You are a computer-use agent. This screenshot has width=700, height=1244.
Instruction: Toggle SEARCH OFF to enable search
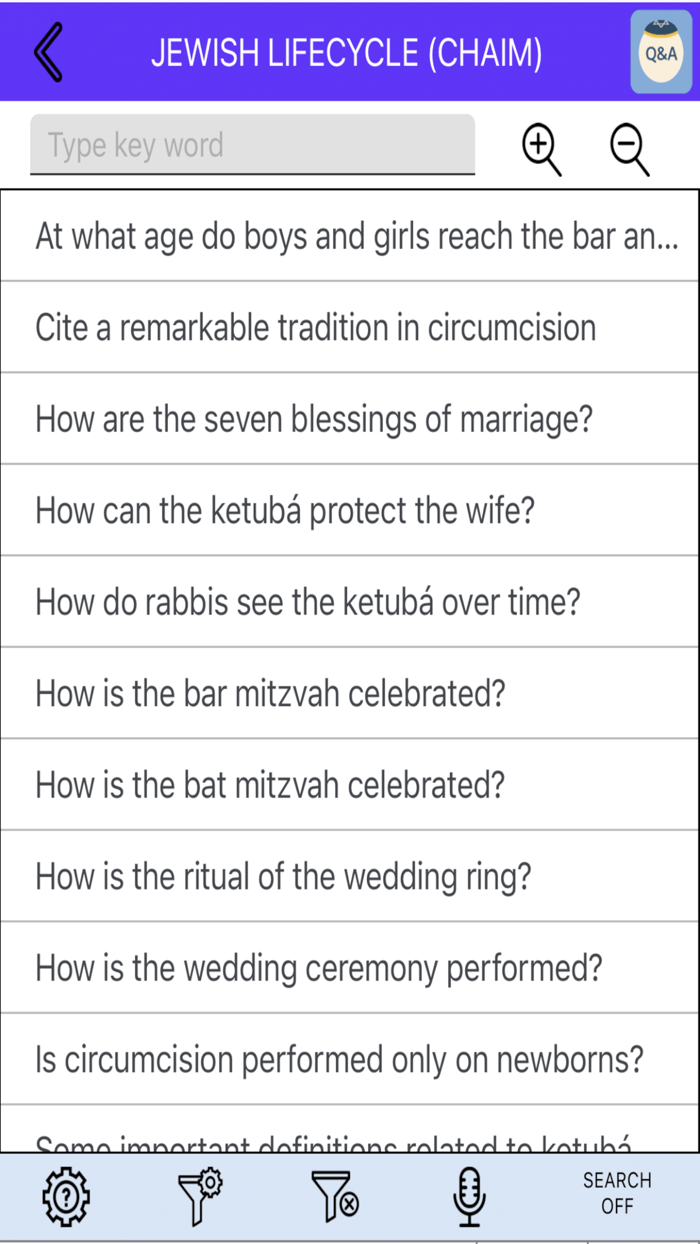(617, 1196)
